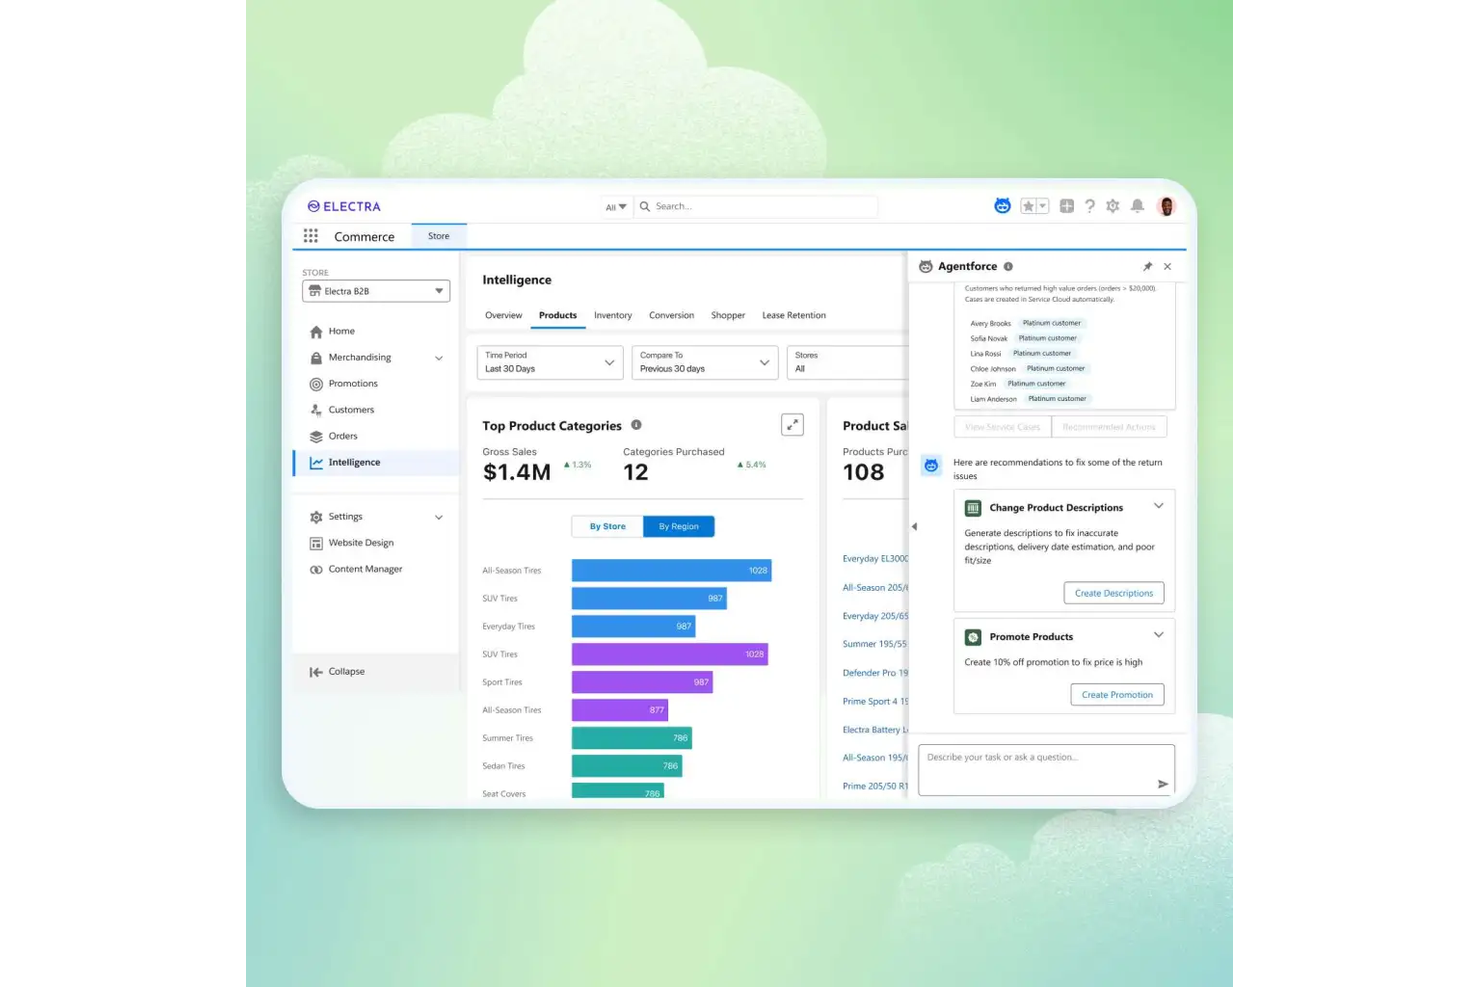The image size is (1480, 987).
Task: Open the Stores filter dropdown
Action: [x=847, y=362]
